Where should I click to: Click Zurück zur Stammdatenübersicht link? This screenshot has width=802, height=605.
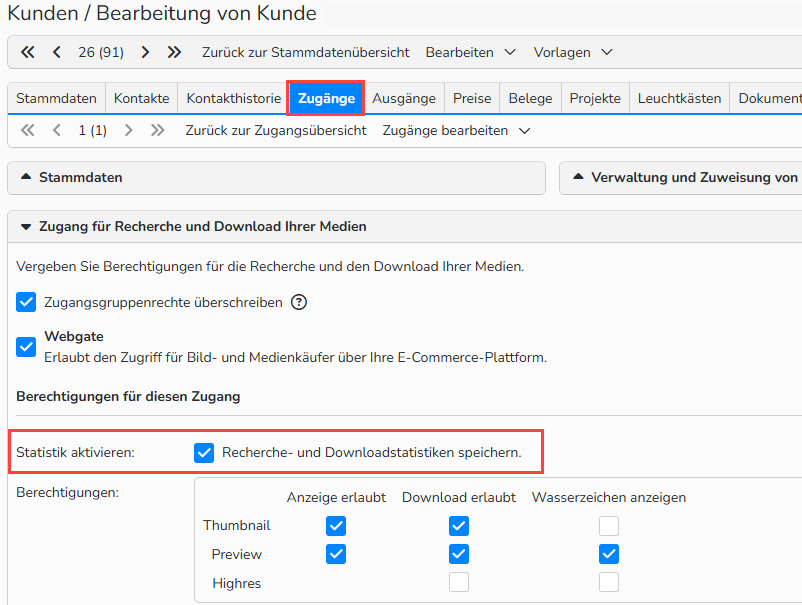pos(306,52)
